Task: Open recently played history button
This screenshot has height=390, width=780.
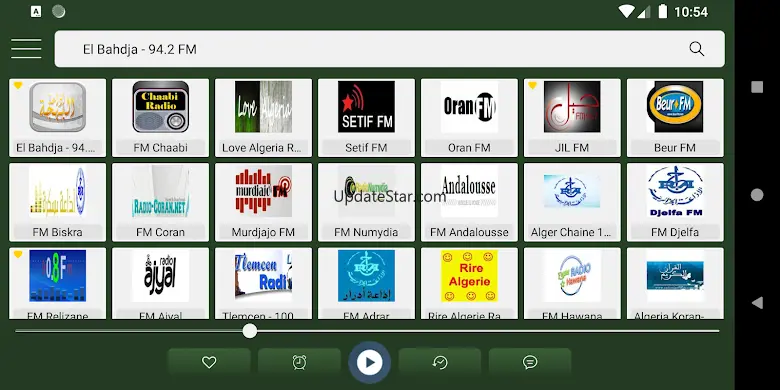Action: pyautogui.click(x=440, y=362)
